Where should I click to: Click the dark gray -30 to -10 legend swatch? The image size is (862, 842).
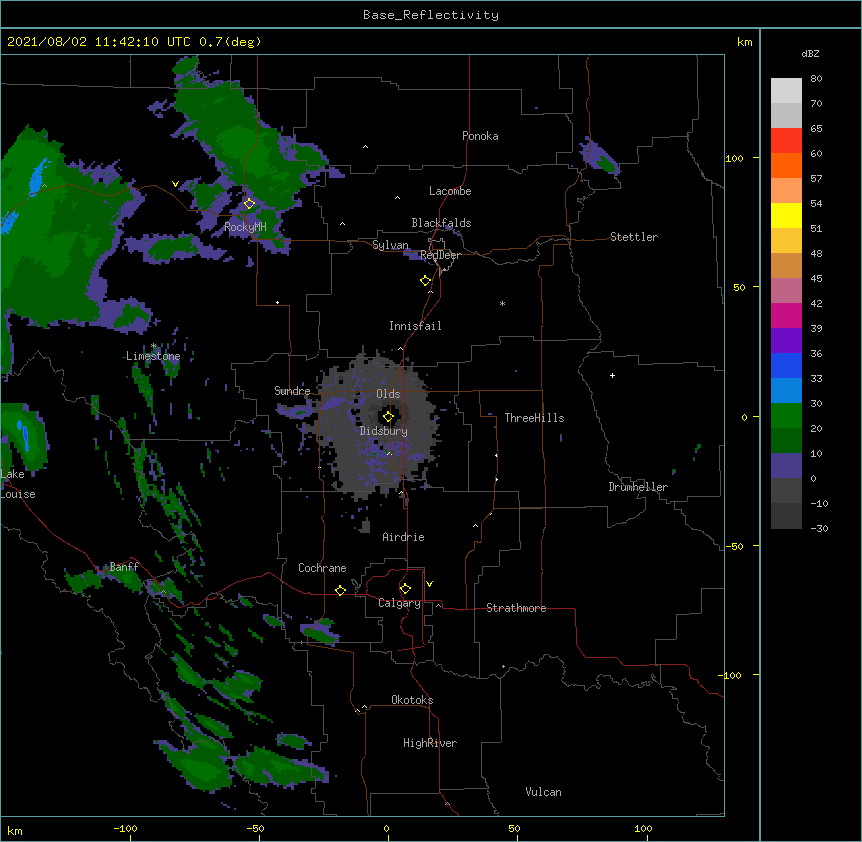click(x=786, y=516)
